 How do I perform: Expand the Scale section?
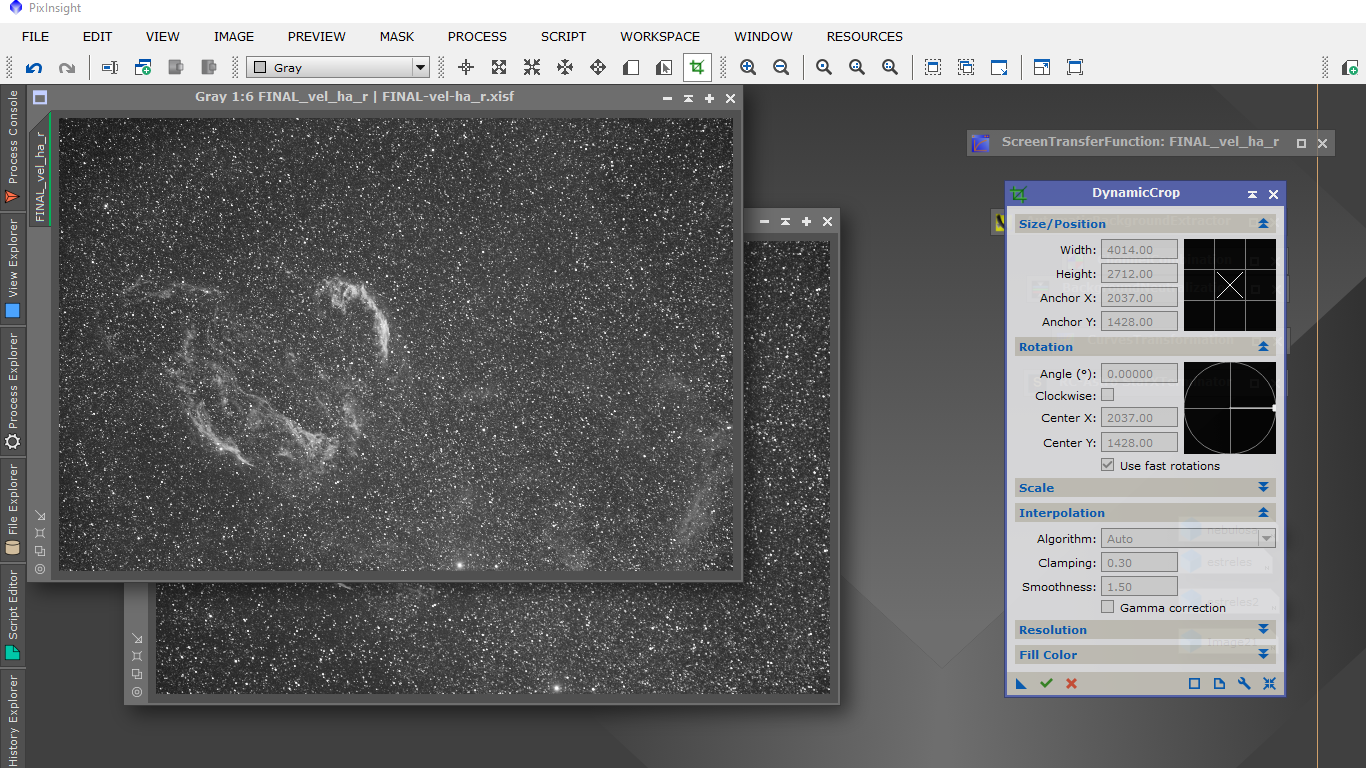tap(1263, 488)
